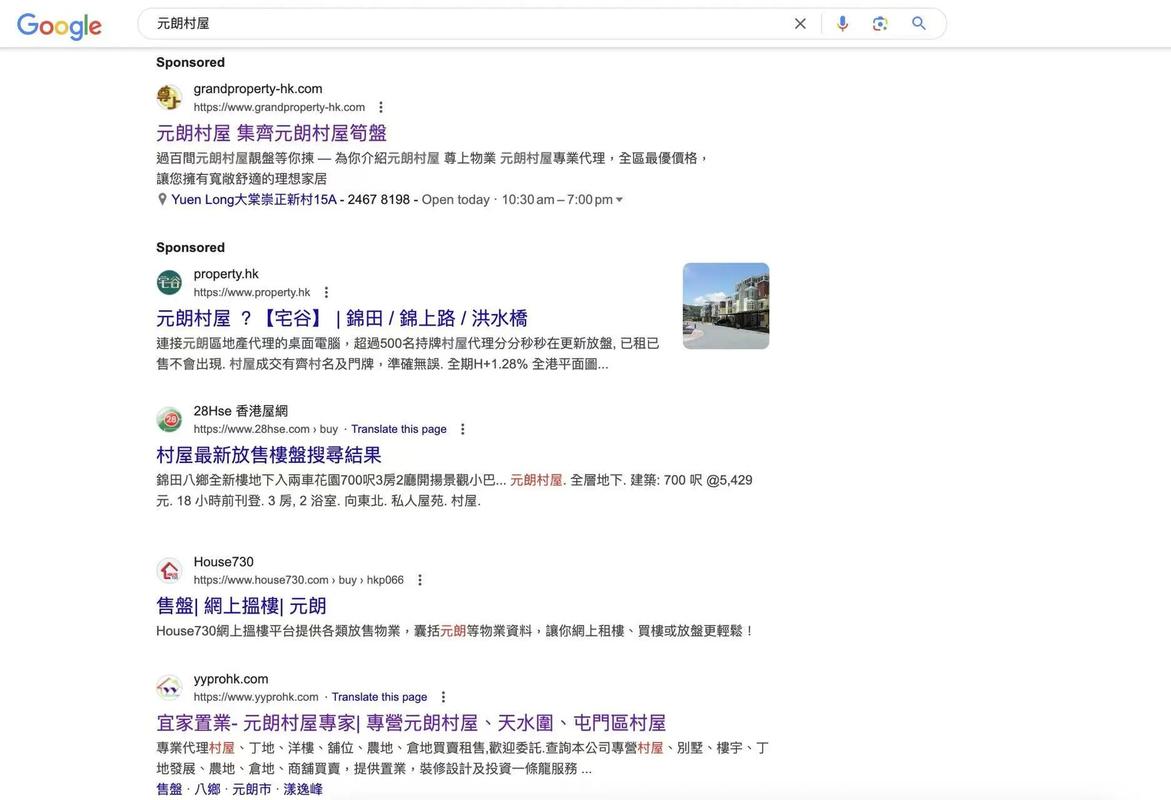Click the https://www.property.hk URL text
Screen dimensions: 1171x800
[252, 292]
